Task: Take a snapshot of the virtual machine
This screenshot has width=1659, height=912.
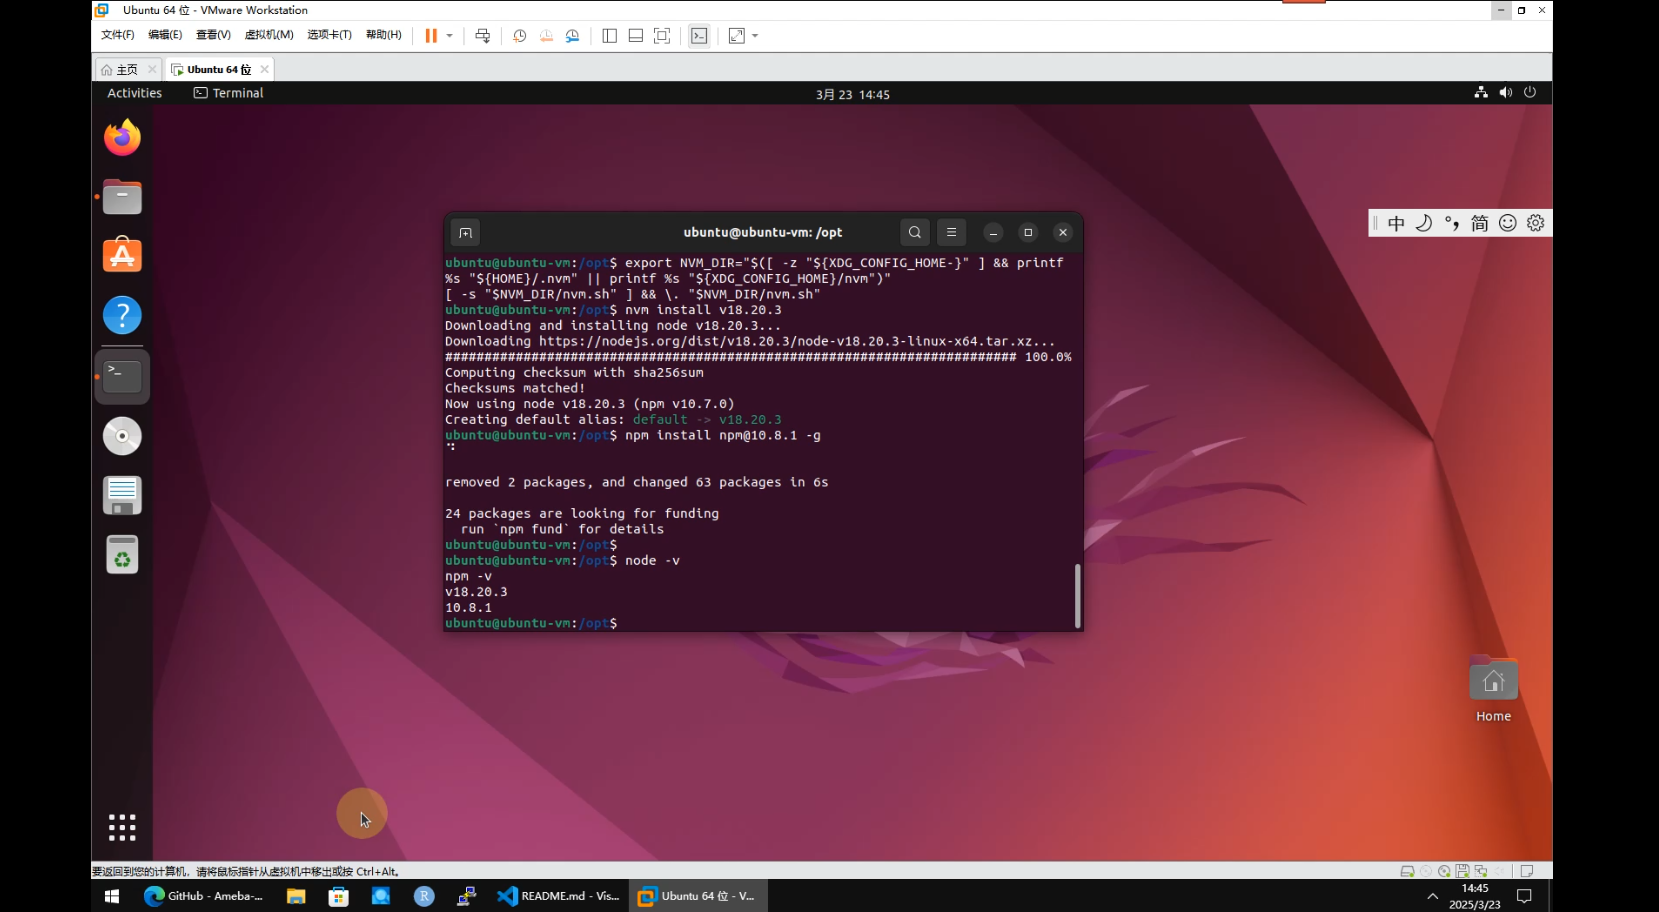Action: [520, 35]
